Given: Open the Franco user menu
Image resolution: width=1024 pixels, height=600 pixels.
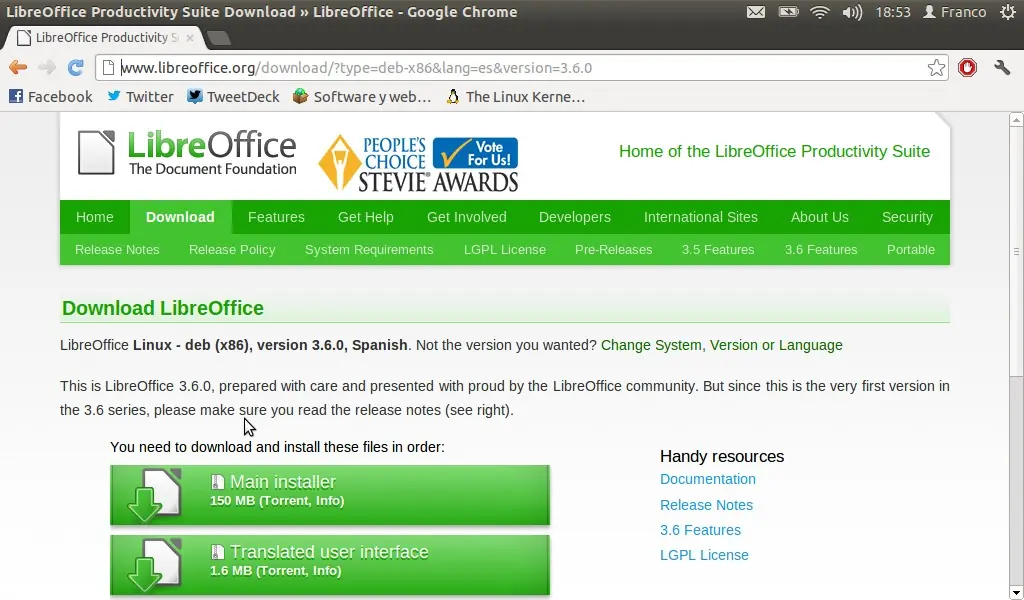Looking at the screenshot, I should coord(954,12).
